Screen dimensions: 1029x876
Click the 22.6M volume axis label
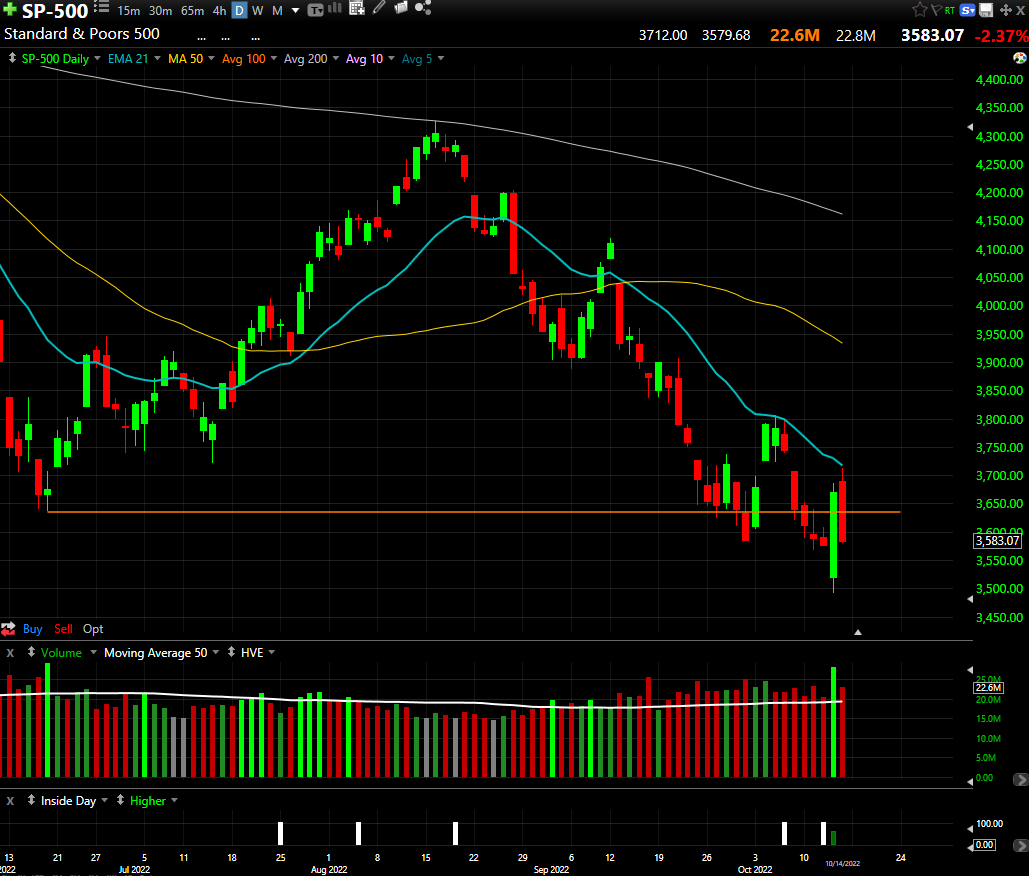988,688
